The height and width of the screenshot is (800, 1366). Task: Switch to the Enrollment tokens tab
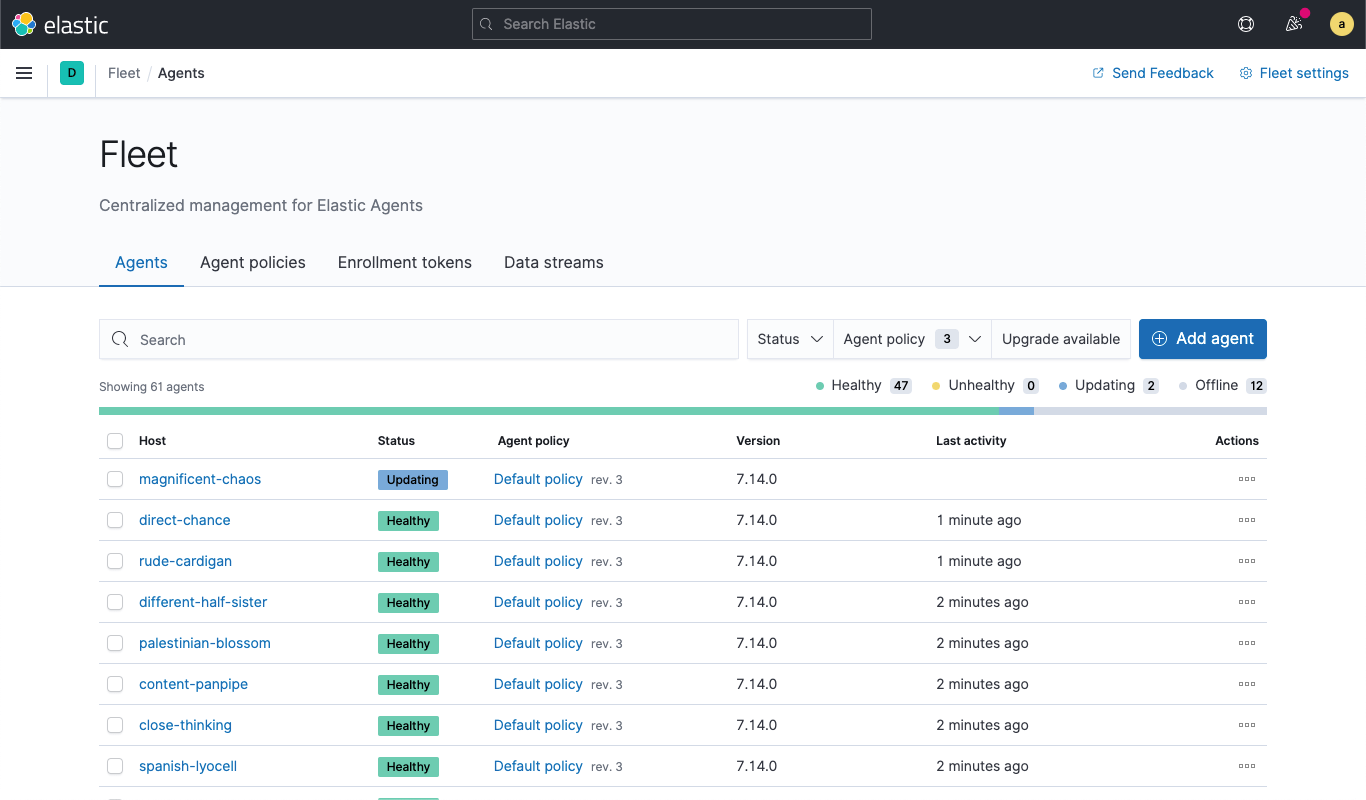[405, 263]
